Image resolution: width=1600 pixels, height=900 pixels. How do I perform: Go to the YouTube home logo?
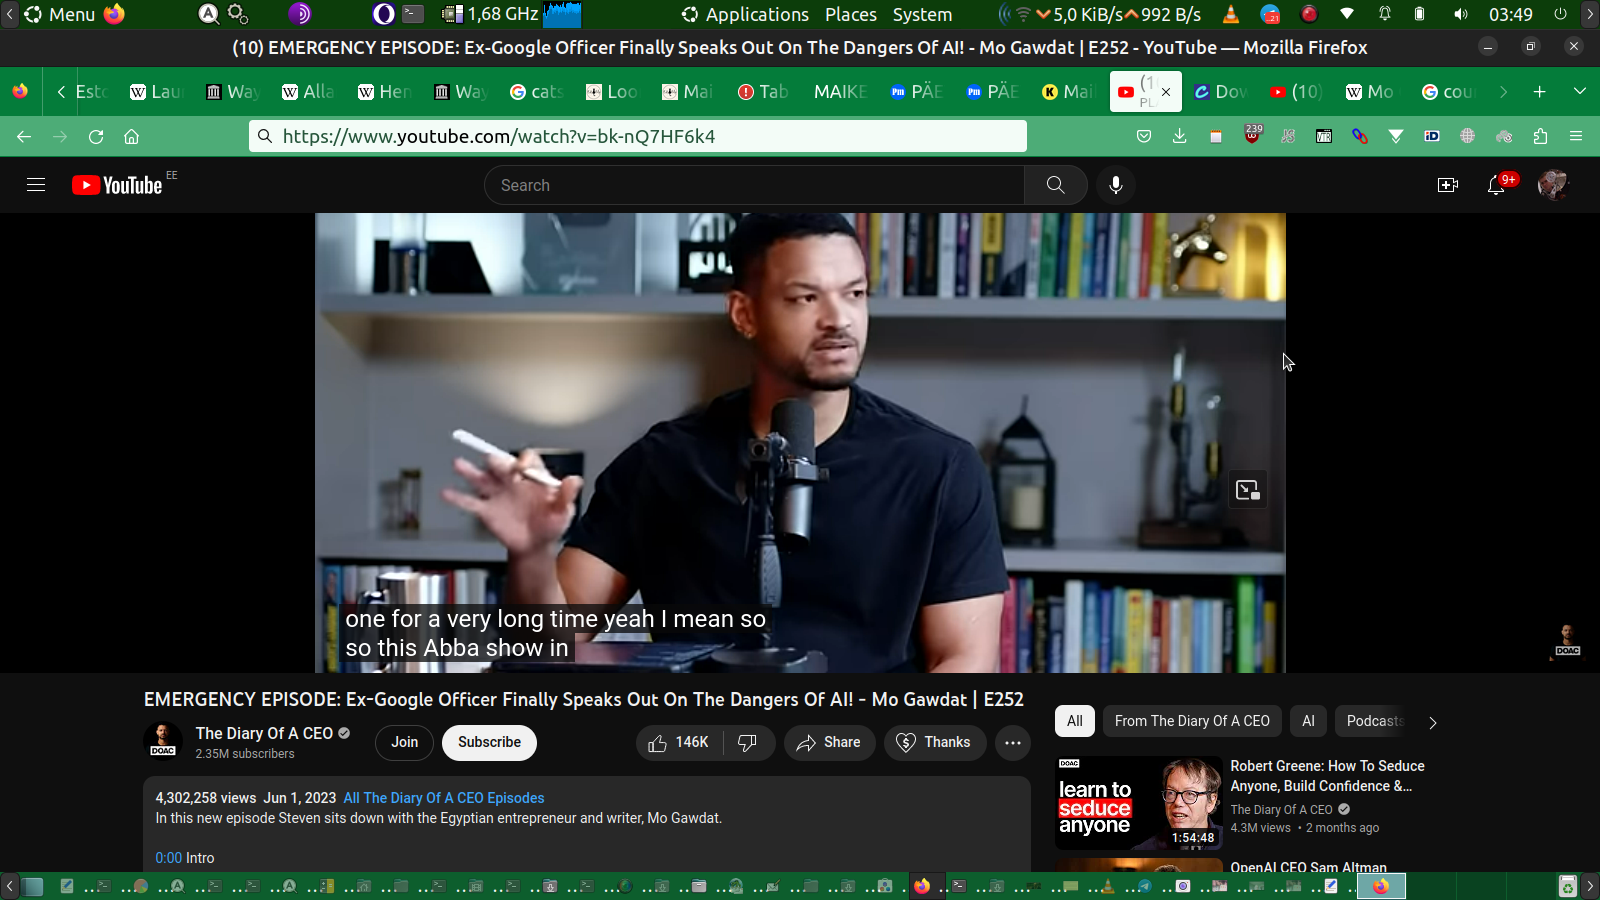[117, 185]
